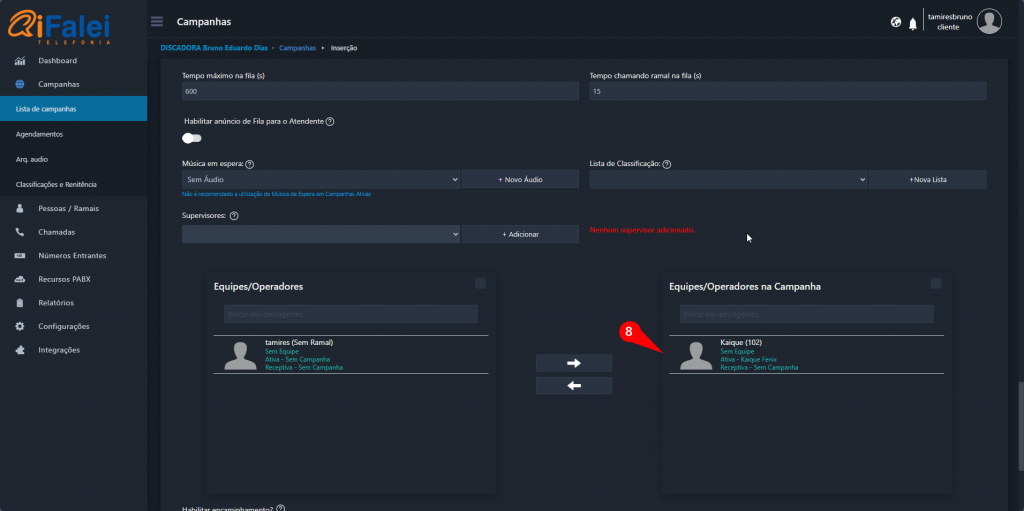Click Tempo máximo na fila field

pos(380,91)
